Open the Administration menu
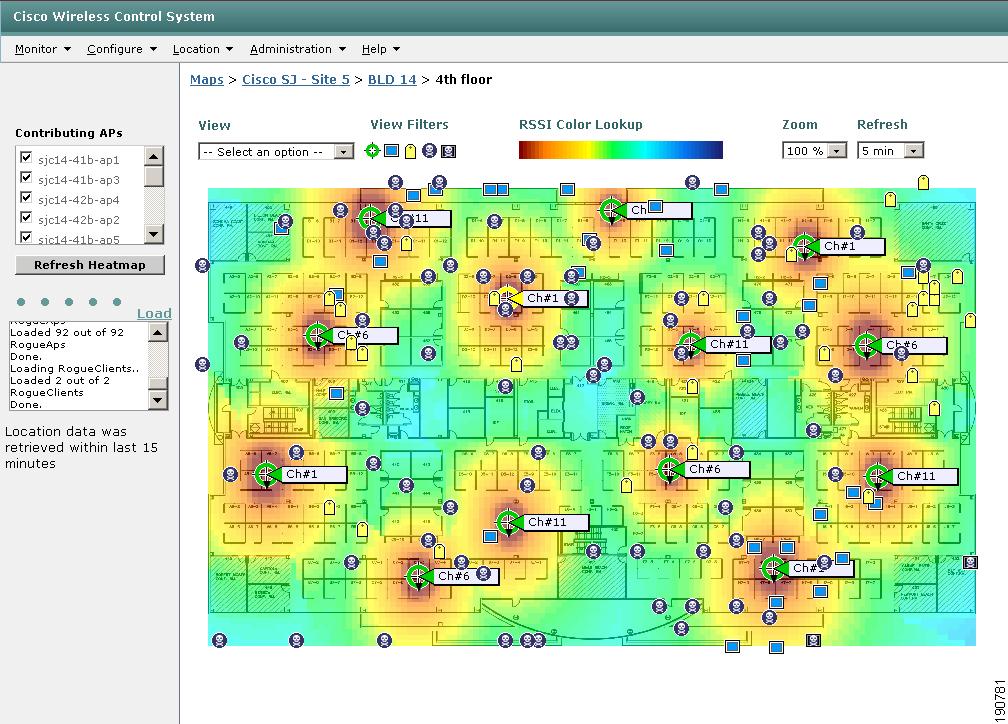1008x724 pixels. [298, 49]
